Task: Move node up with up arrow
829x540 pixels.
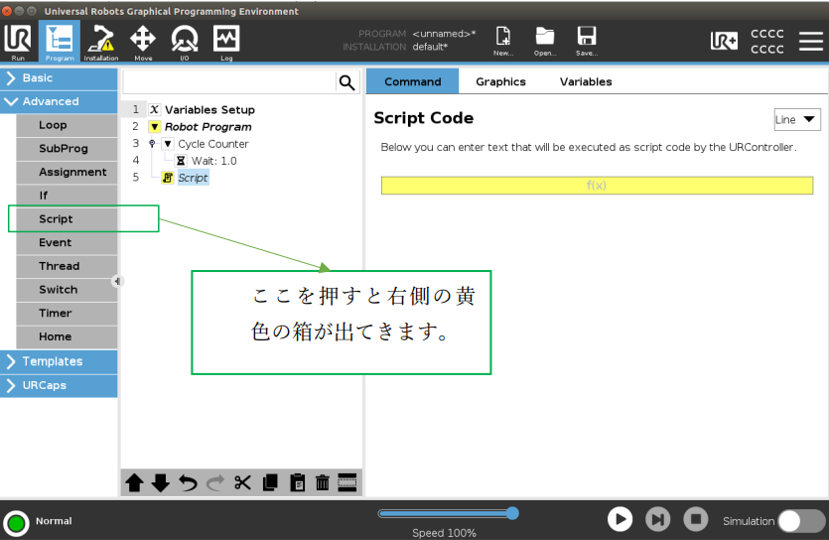Action: coord(134,482)
